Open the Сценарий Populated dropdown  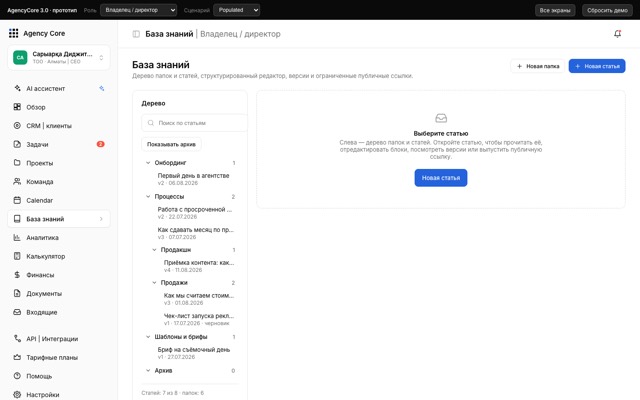(x=236, y=10)
